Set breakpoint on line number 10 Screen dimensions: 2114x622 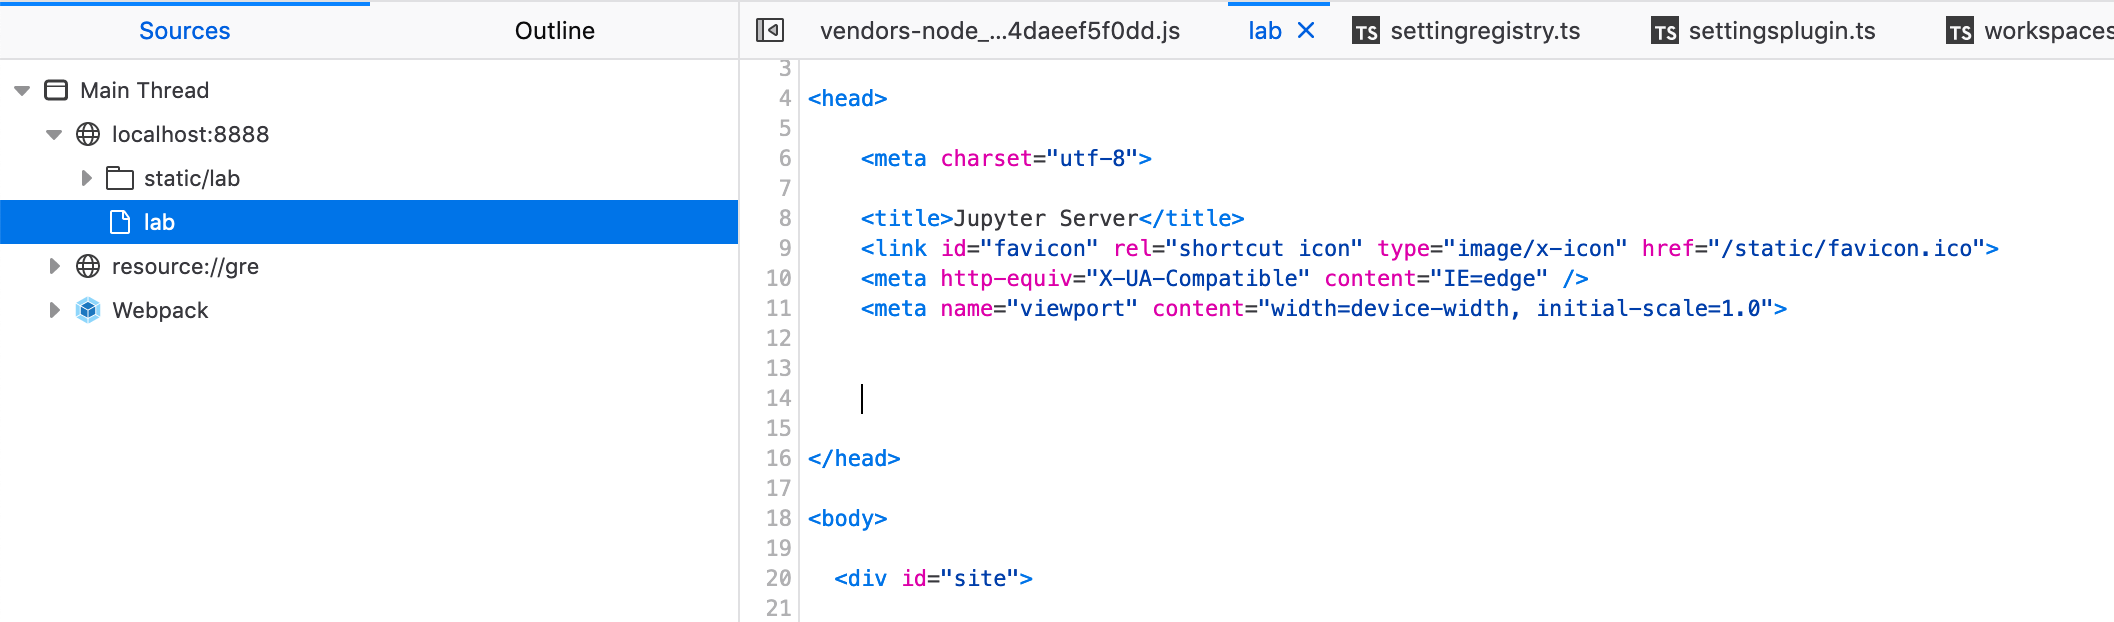point(779,278)
